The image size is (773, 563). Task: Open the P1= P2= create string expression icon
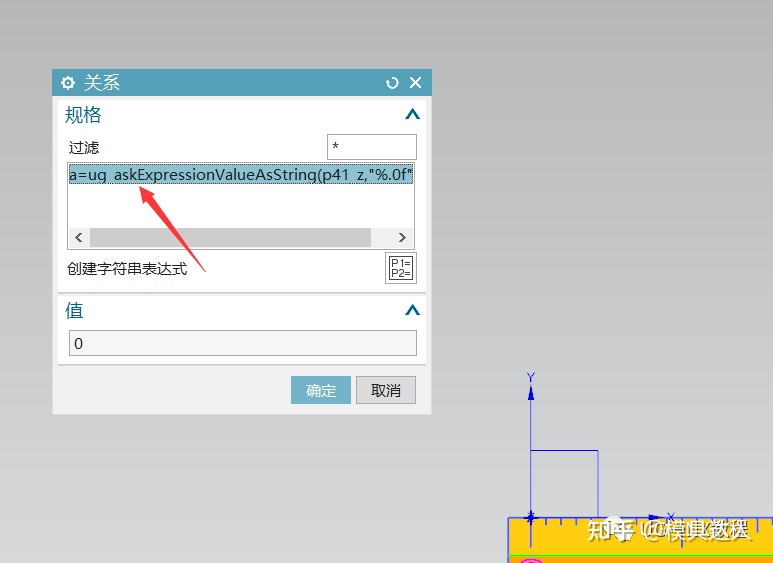401,268
